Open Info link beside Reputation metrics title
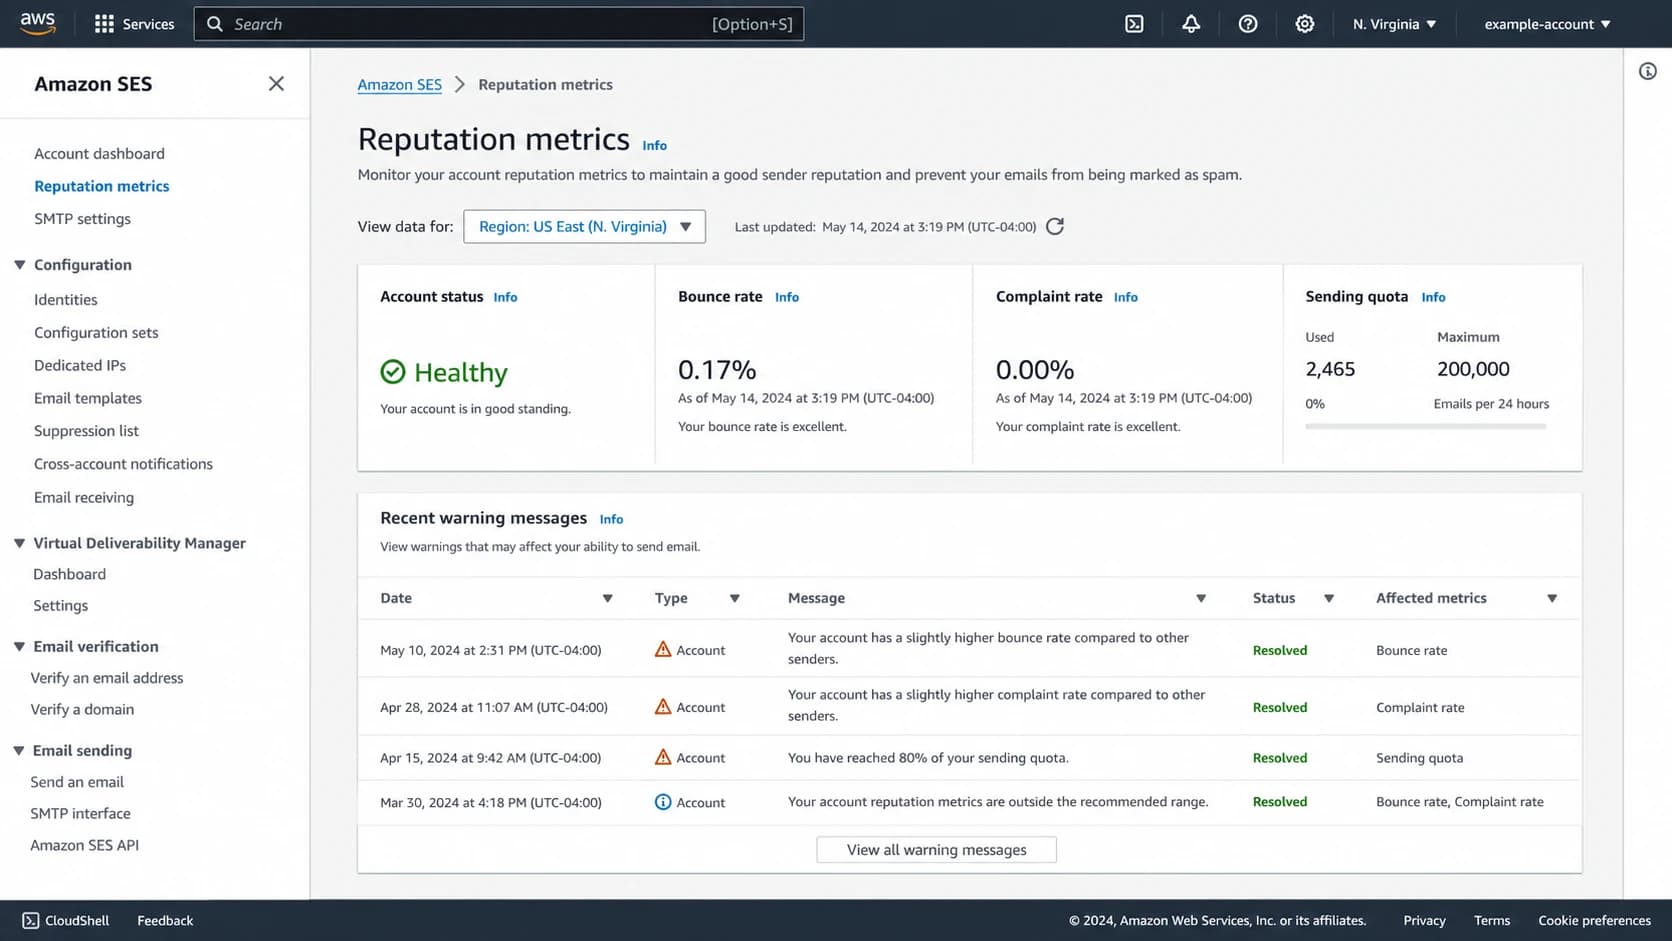 tap(654, 146)
